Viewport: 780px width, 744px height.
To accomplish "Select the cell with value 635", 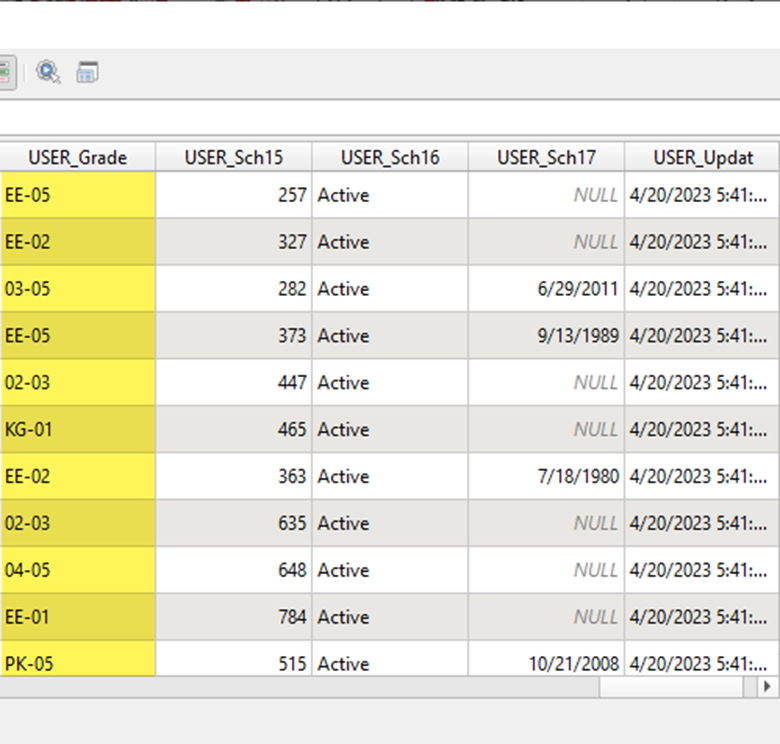I will [234, 523].
